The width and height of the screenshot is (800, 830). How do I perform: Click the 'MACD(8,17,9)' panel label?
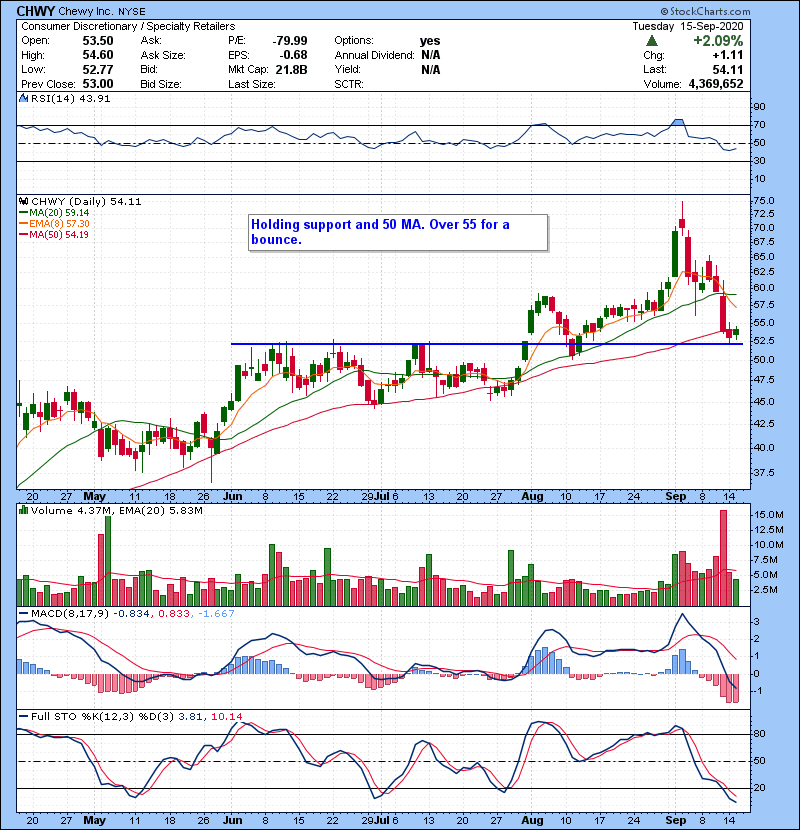coord(70,614)
